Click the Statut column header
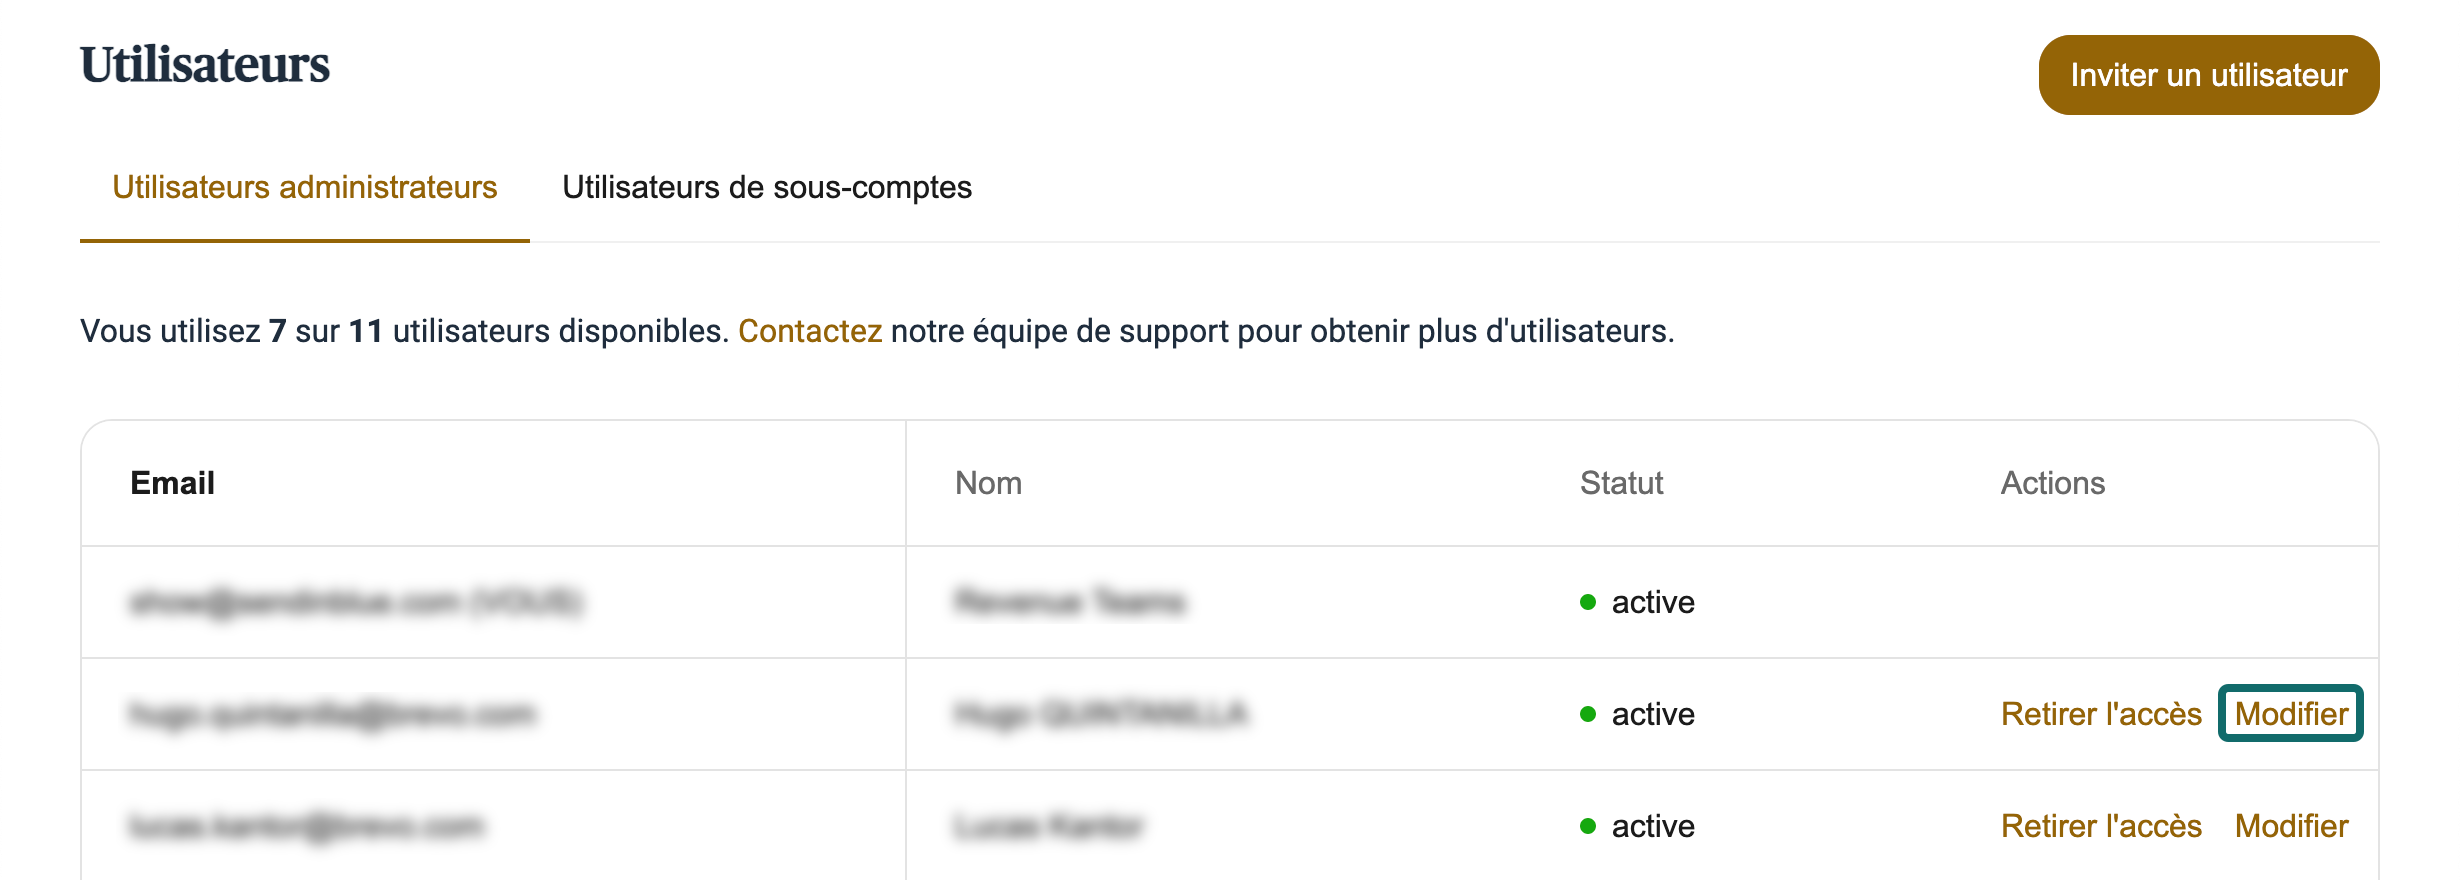2460x880 pixels. click(x=1621, y=483)
